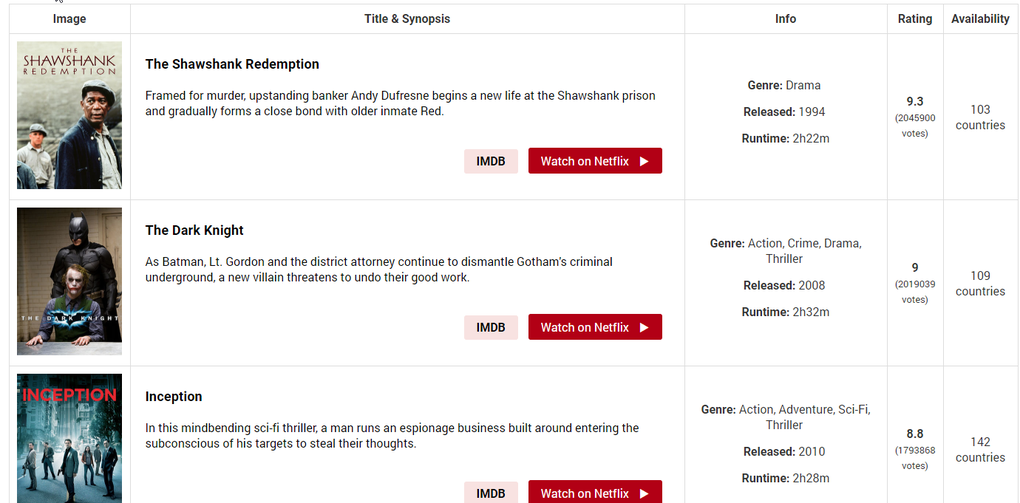Click The Shawshank Redemption title text
This screenshot has height=503, width=1020.
tap(232, 64)
